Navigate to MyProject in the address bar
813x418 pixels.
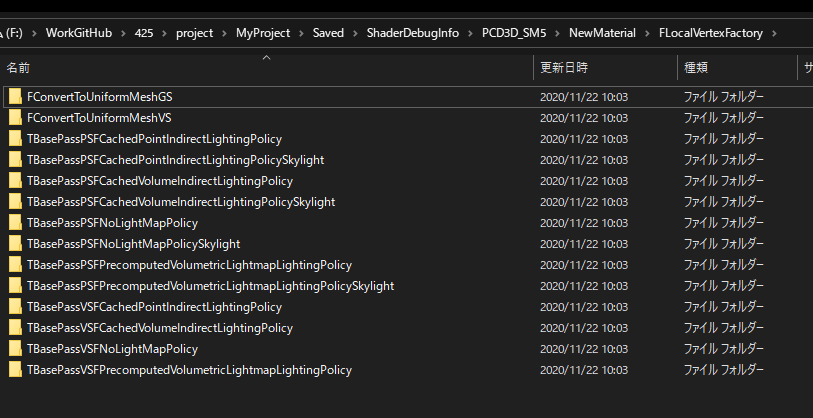coord(263,33)
